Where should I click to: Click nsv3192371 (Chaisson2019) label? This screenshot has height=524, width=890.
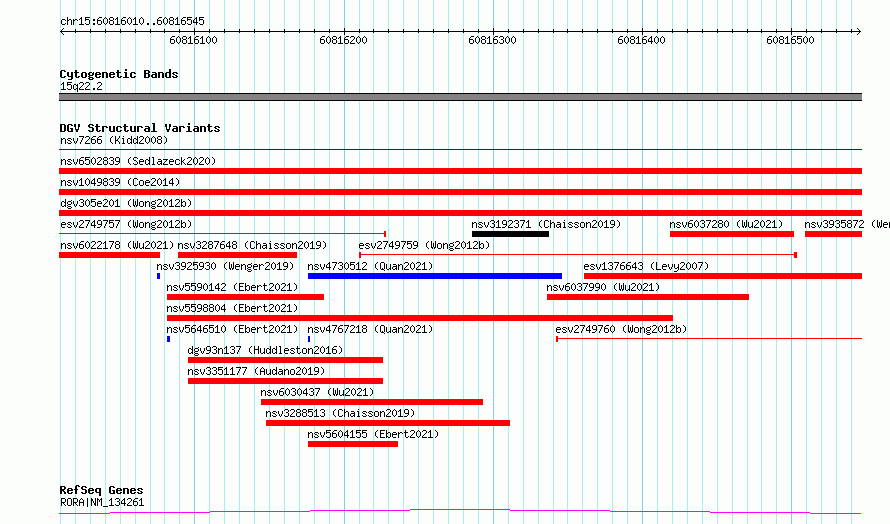[546, 224]
